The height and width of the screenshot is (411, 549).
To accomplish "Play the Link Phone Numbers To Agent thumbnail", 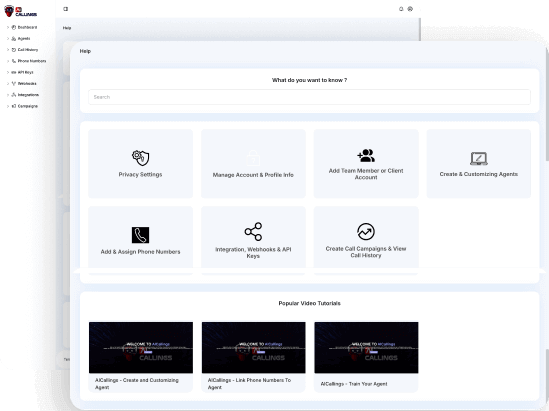I will 253,347.
